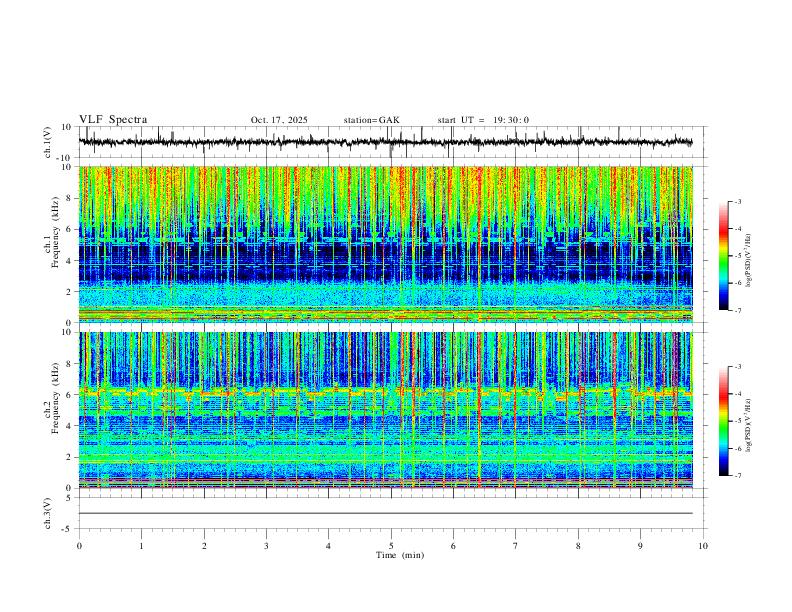Click the "ch.1(V)" waveform axis label
This screenshot has width=792, height=612.
coord(48,142)
